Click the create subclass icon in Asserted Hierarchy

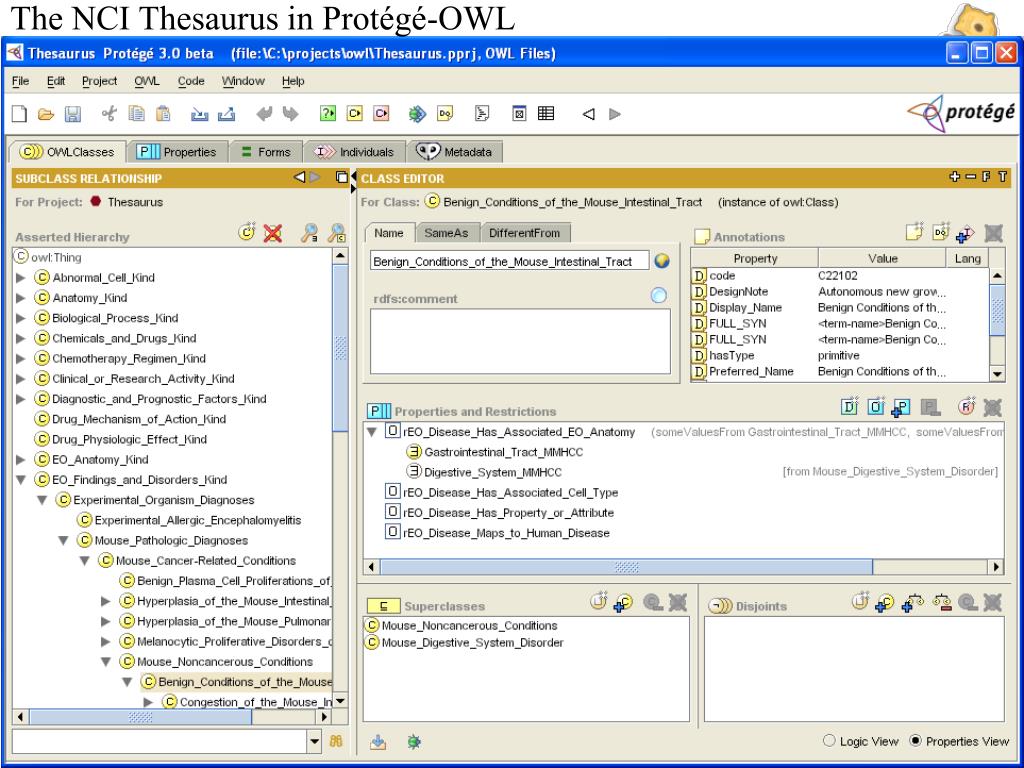pyautogui.click(x=246, y=232)
